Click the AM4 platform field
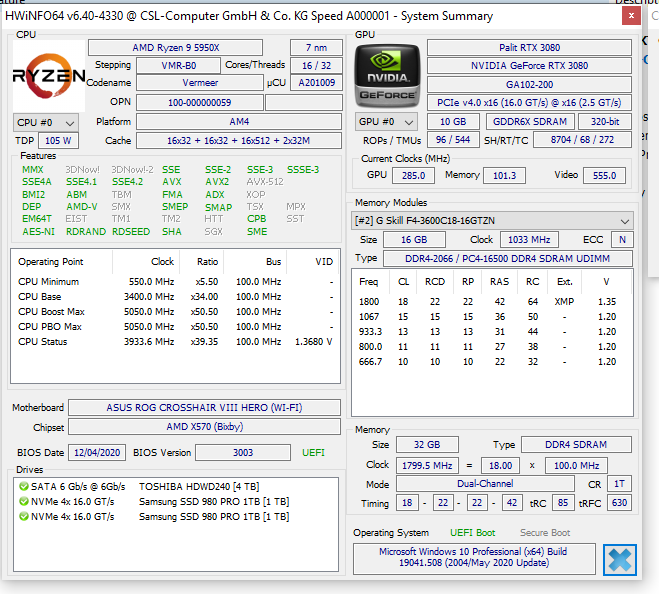The width and height of the screenshot is (659, 594). [239, 121]
